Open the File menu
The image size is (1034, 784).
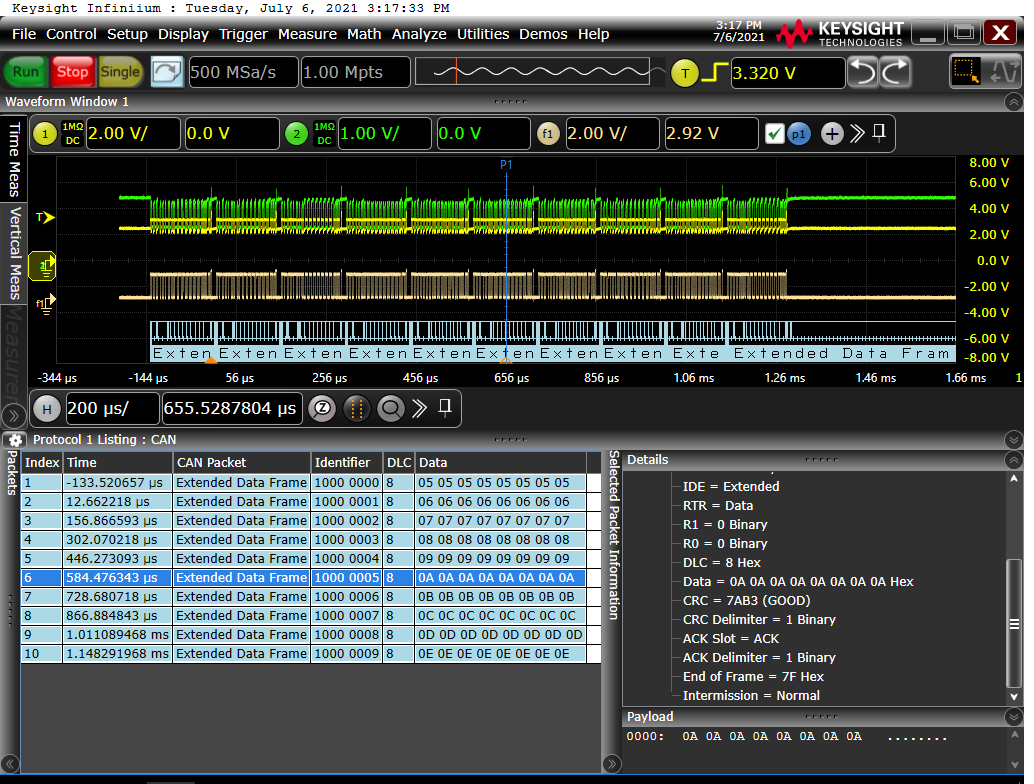[24, 34]
